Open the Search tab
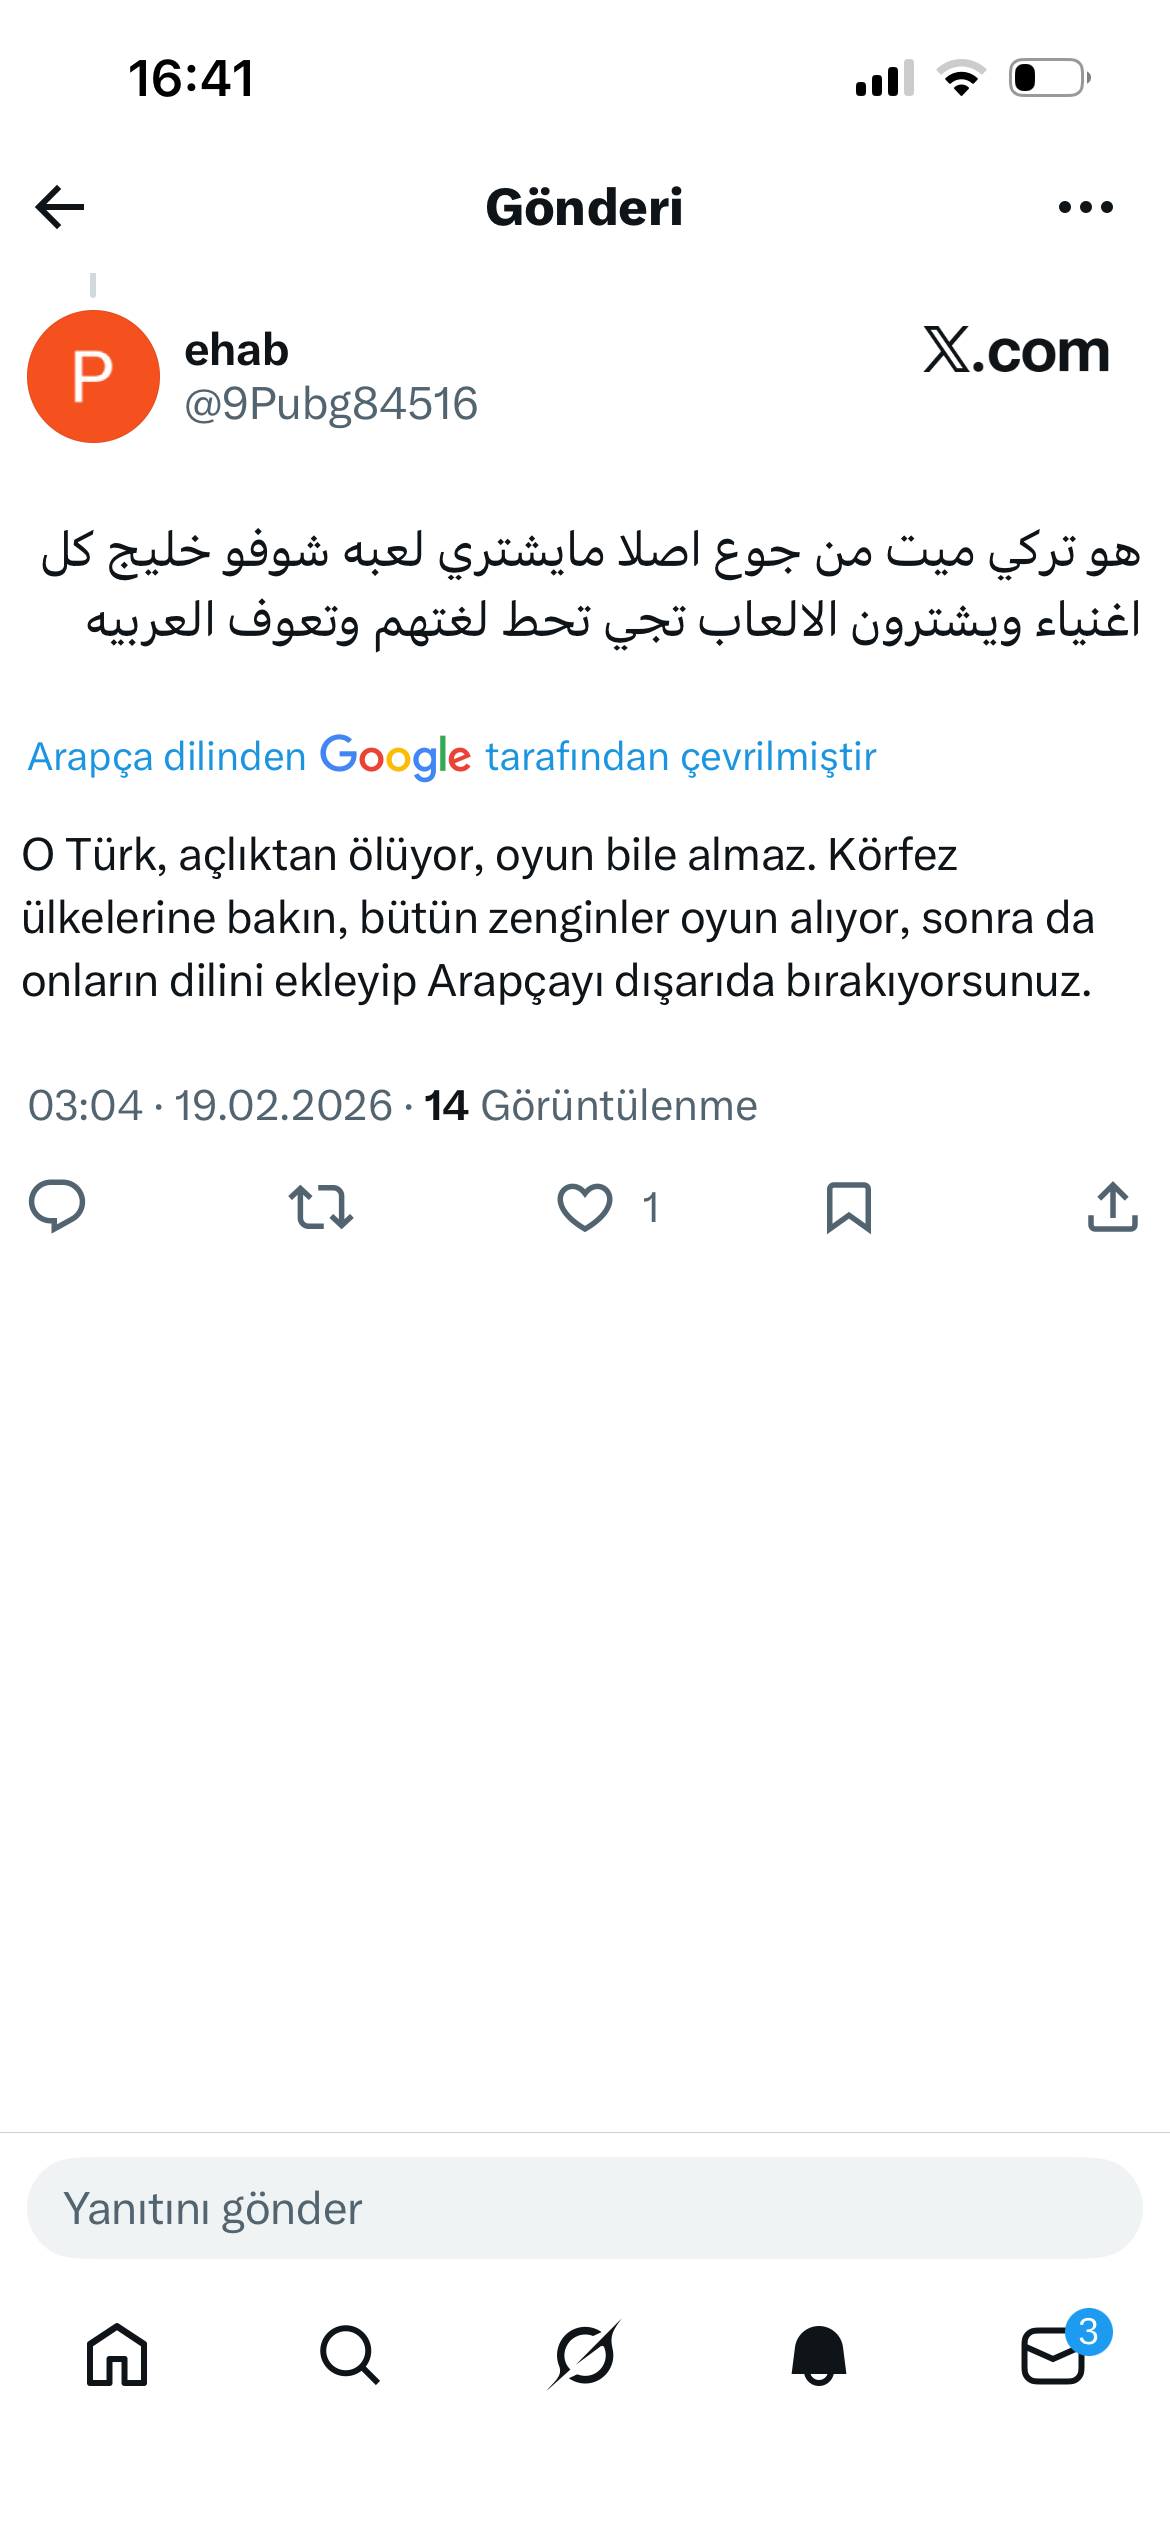1170x2532 pixels. (x=350, y=2354)
